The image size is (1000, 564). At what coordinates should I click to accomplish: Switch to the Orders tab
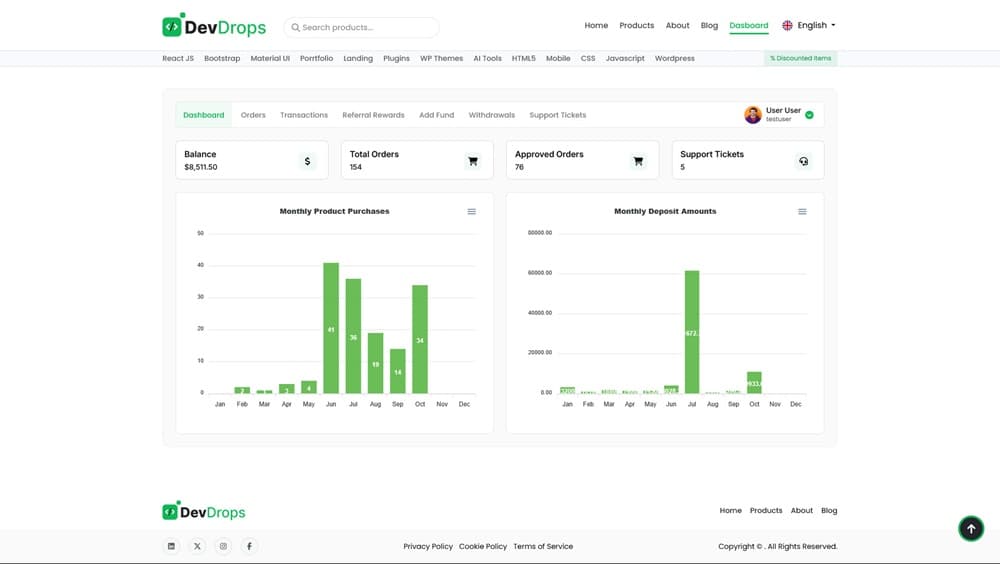(253, 115)
